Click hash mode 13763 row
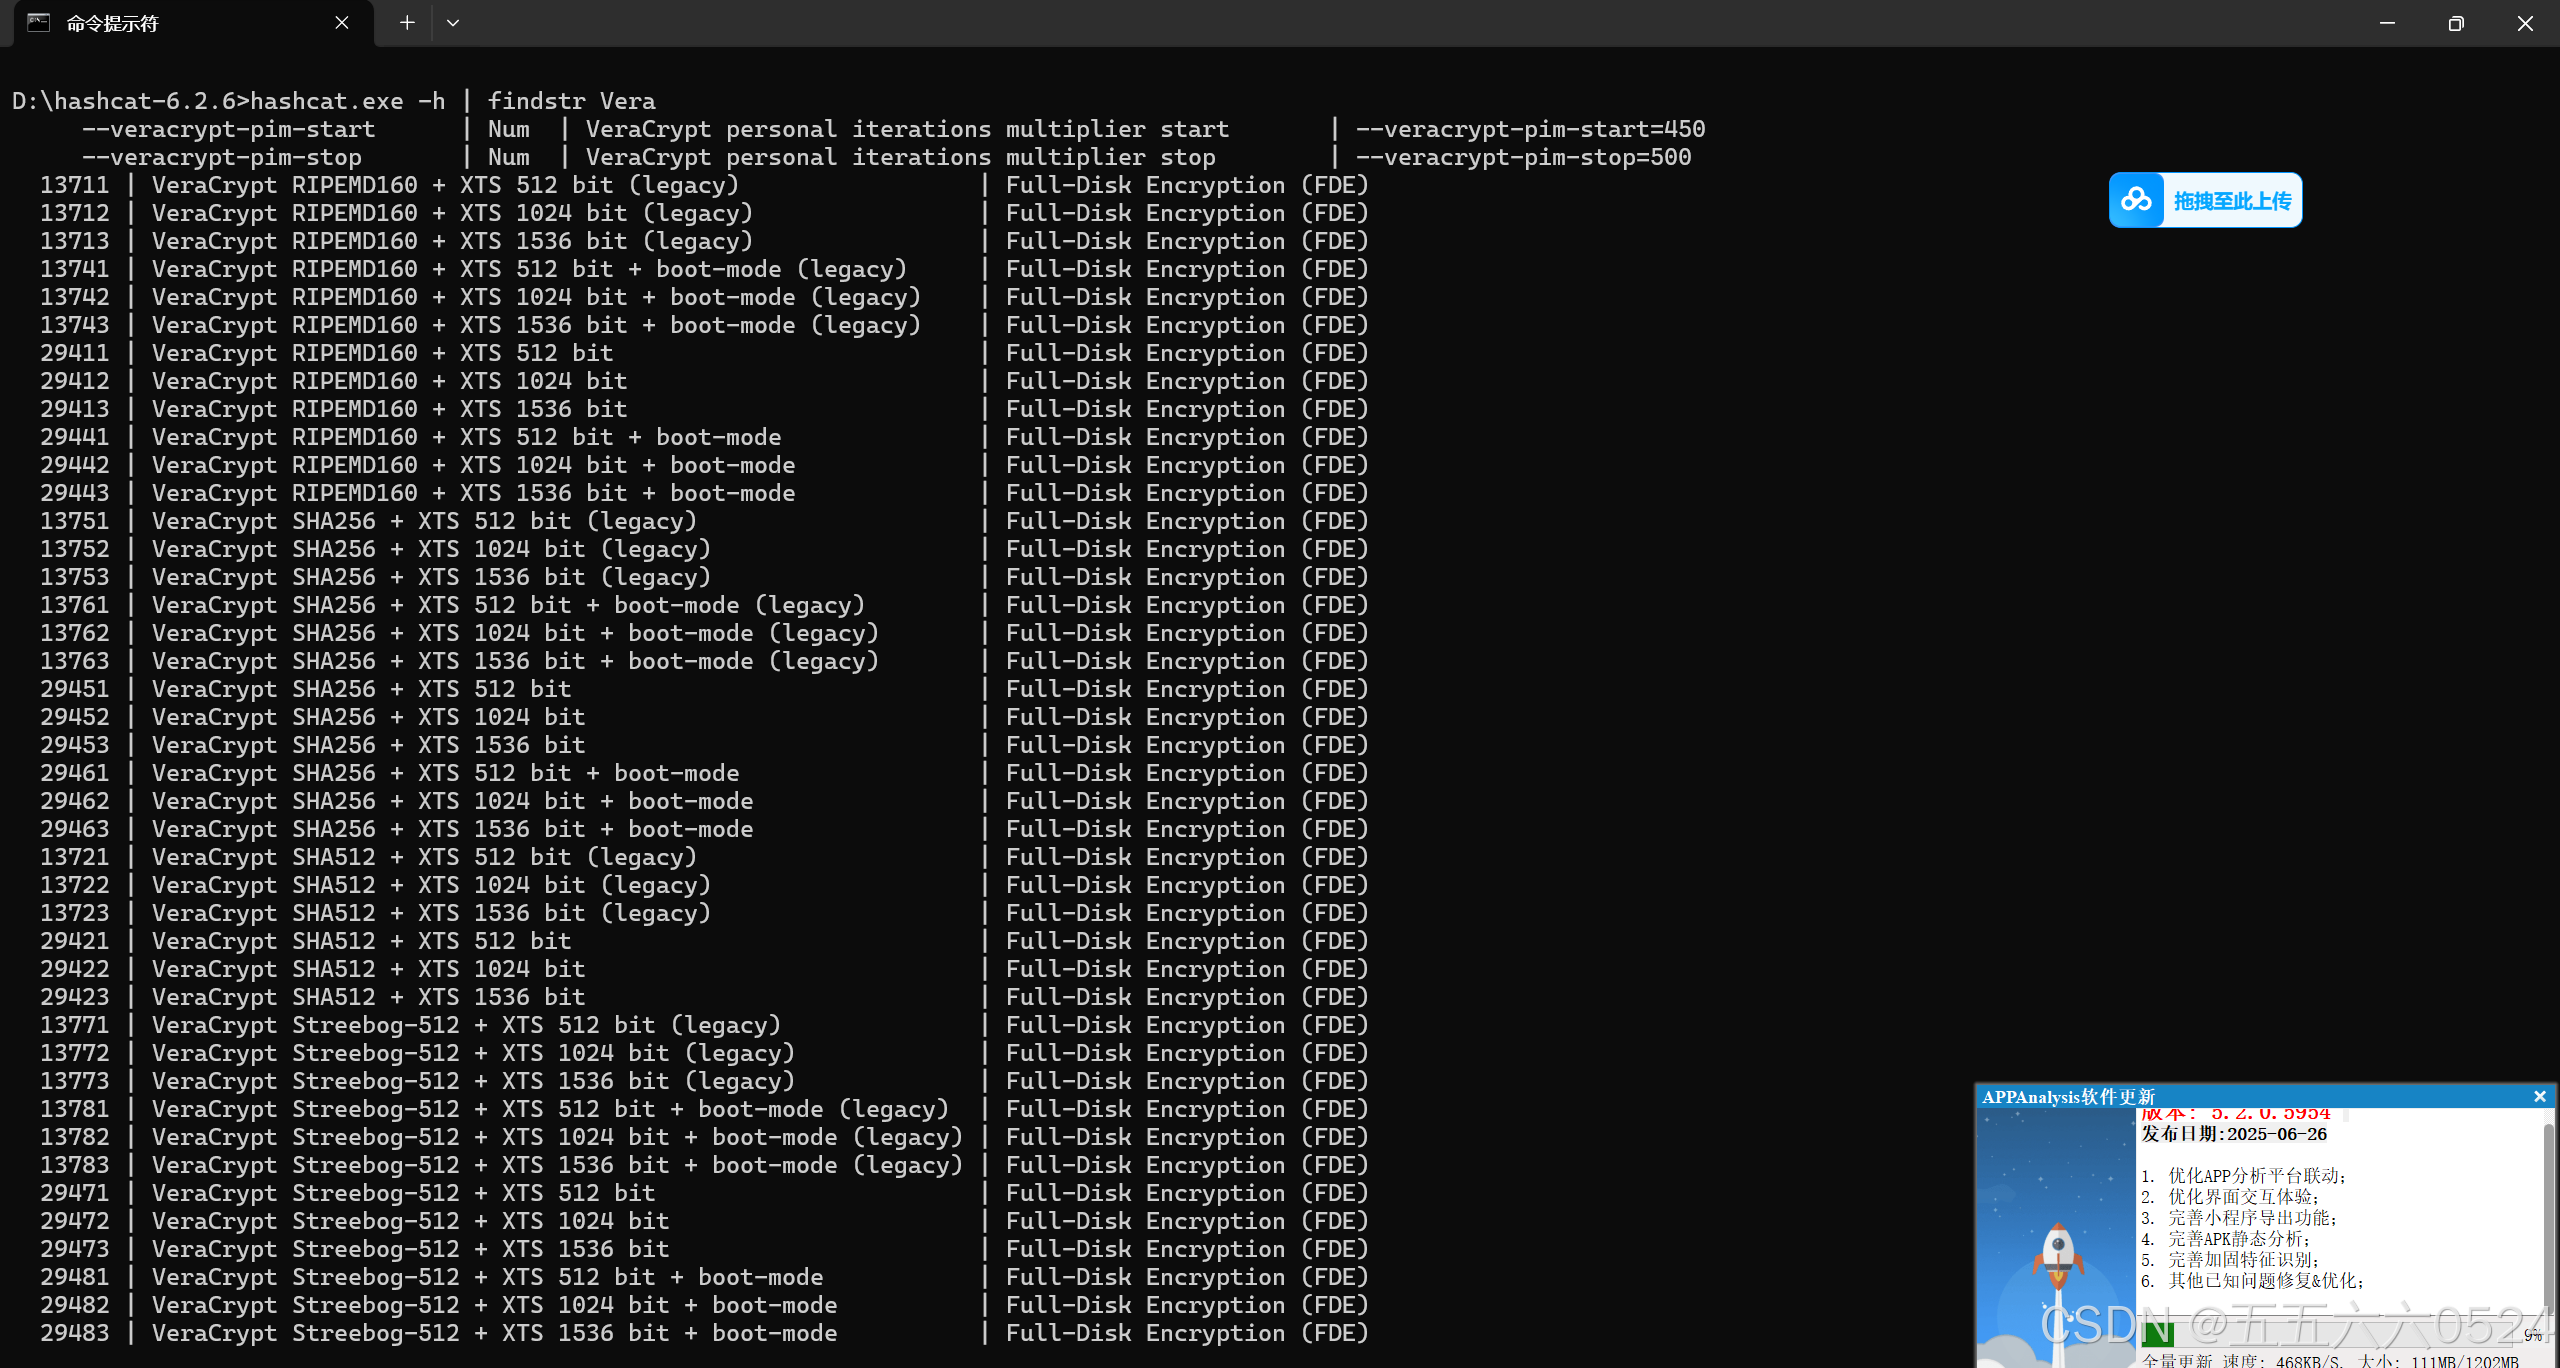Image resolution: width=2560 pixels, height=1368 pixels. point(704,661)
